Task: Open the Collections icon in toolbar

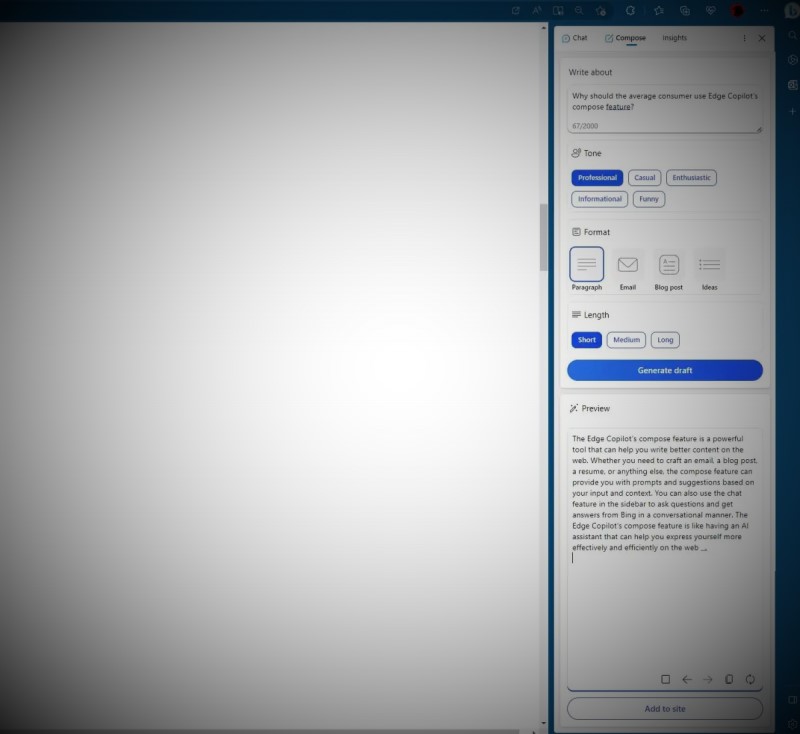Action: pos(685,11)
